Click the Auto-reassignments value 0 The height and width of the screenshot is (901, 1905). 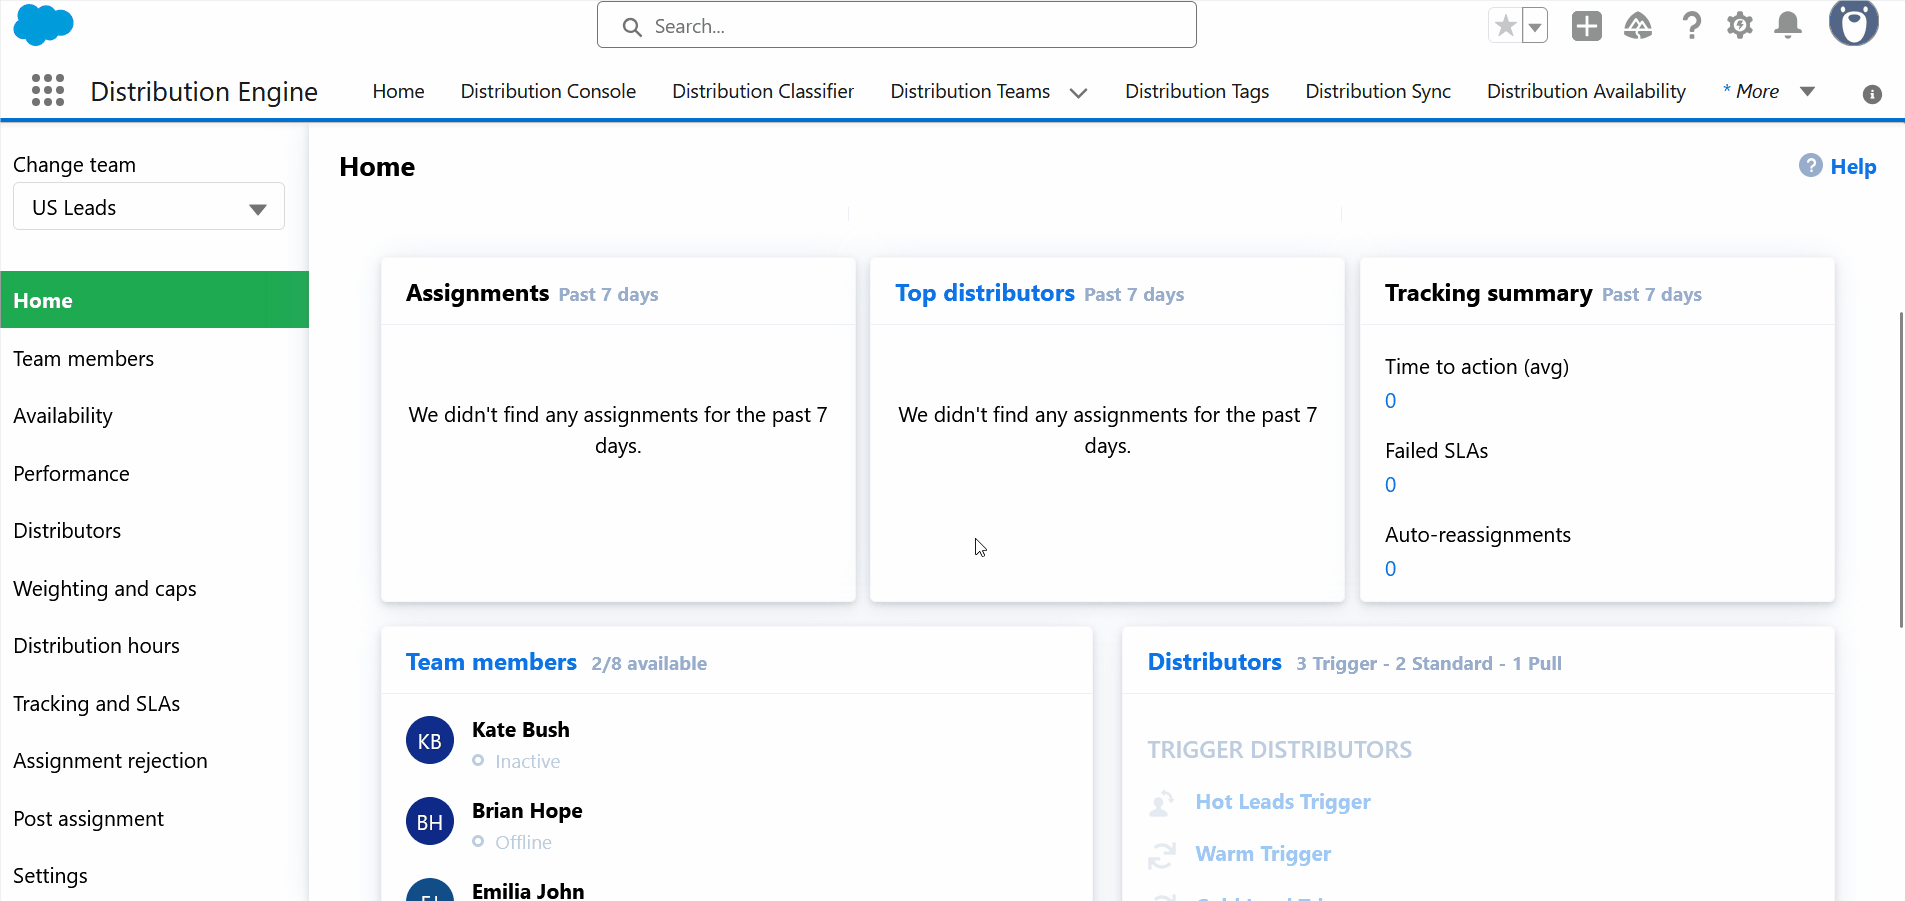point(1390,569)
